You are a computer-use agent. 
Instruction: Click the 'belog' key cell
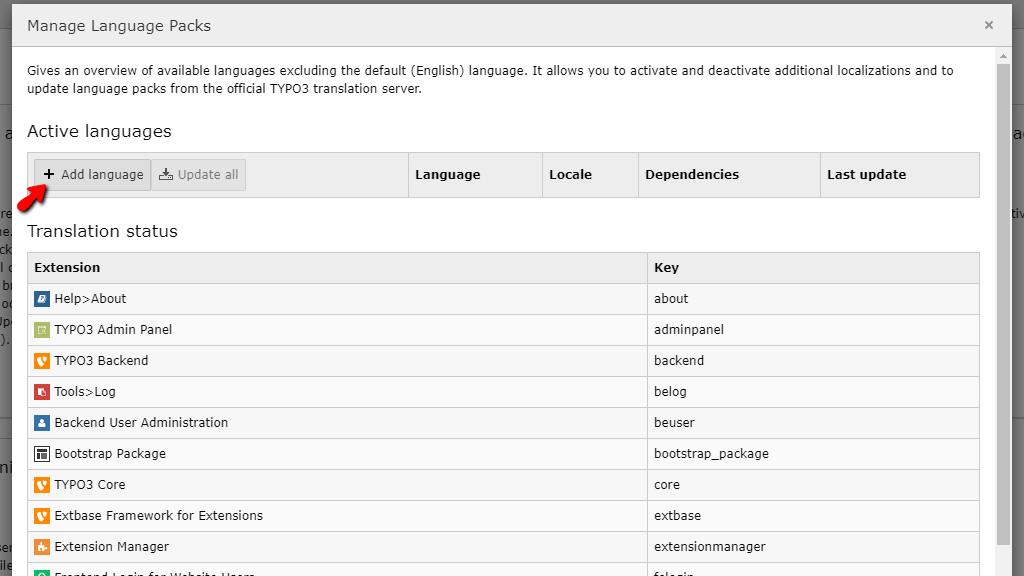(x=813, y=392)
